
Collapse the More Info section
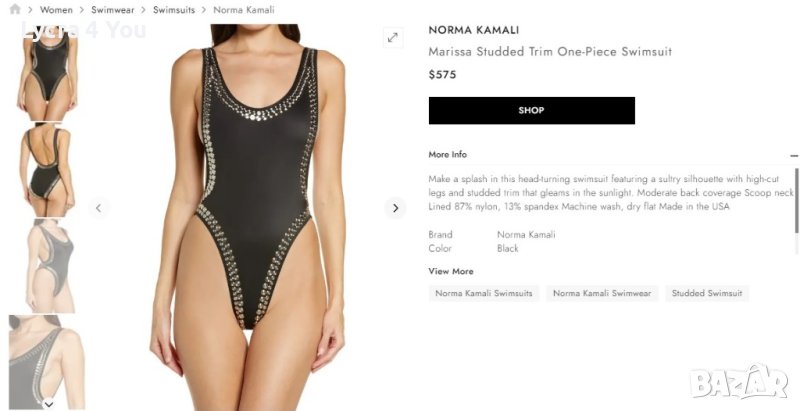(x=793, y=155)
